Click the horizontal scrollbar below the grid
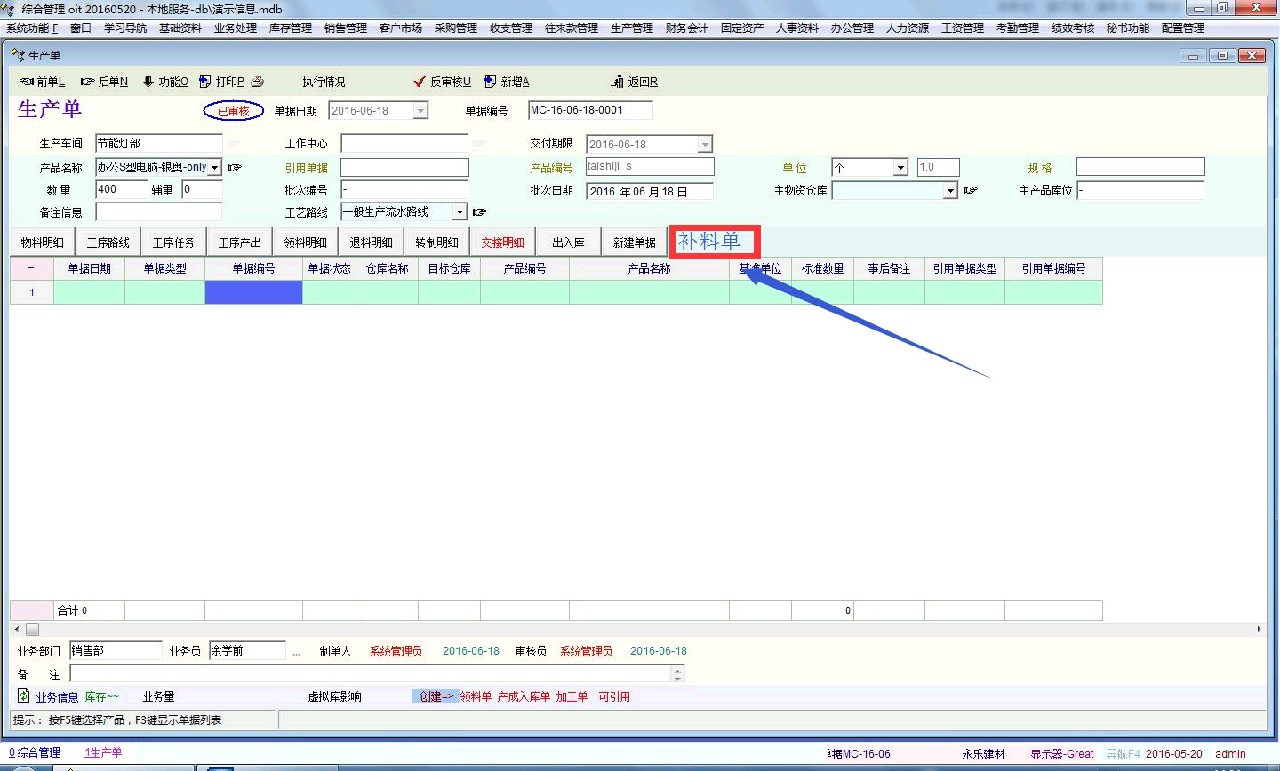This screenshot has width=1280, height=771. click(640, 629)
